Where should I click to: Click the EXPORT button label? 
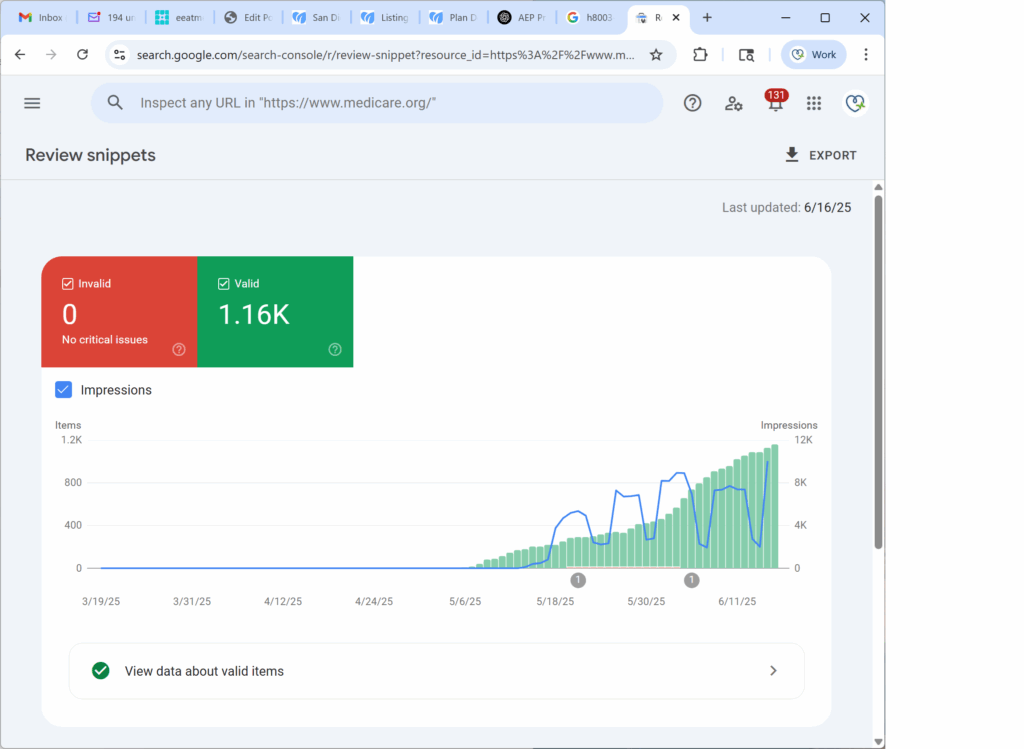[x=833, y=155]
